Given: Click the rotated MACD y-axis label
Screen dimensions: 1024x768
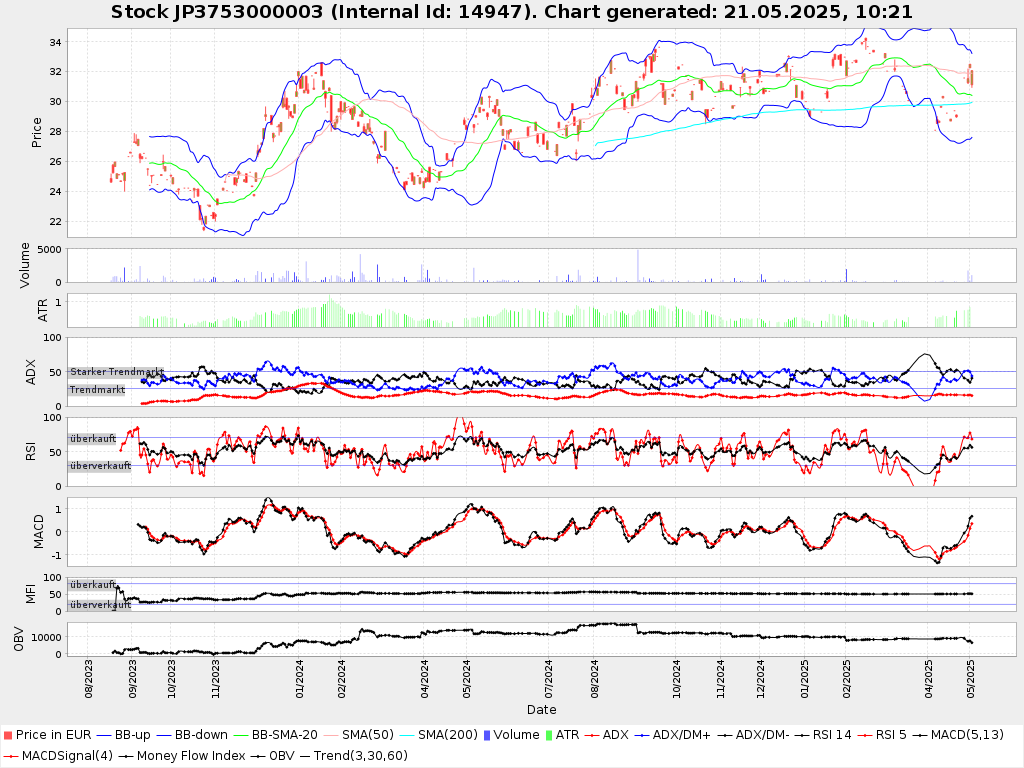Looking at the screenshot, I should click(39, 532).
